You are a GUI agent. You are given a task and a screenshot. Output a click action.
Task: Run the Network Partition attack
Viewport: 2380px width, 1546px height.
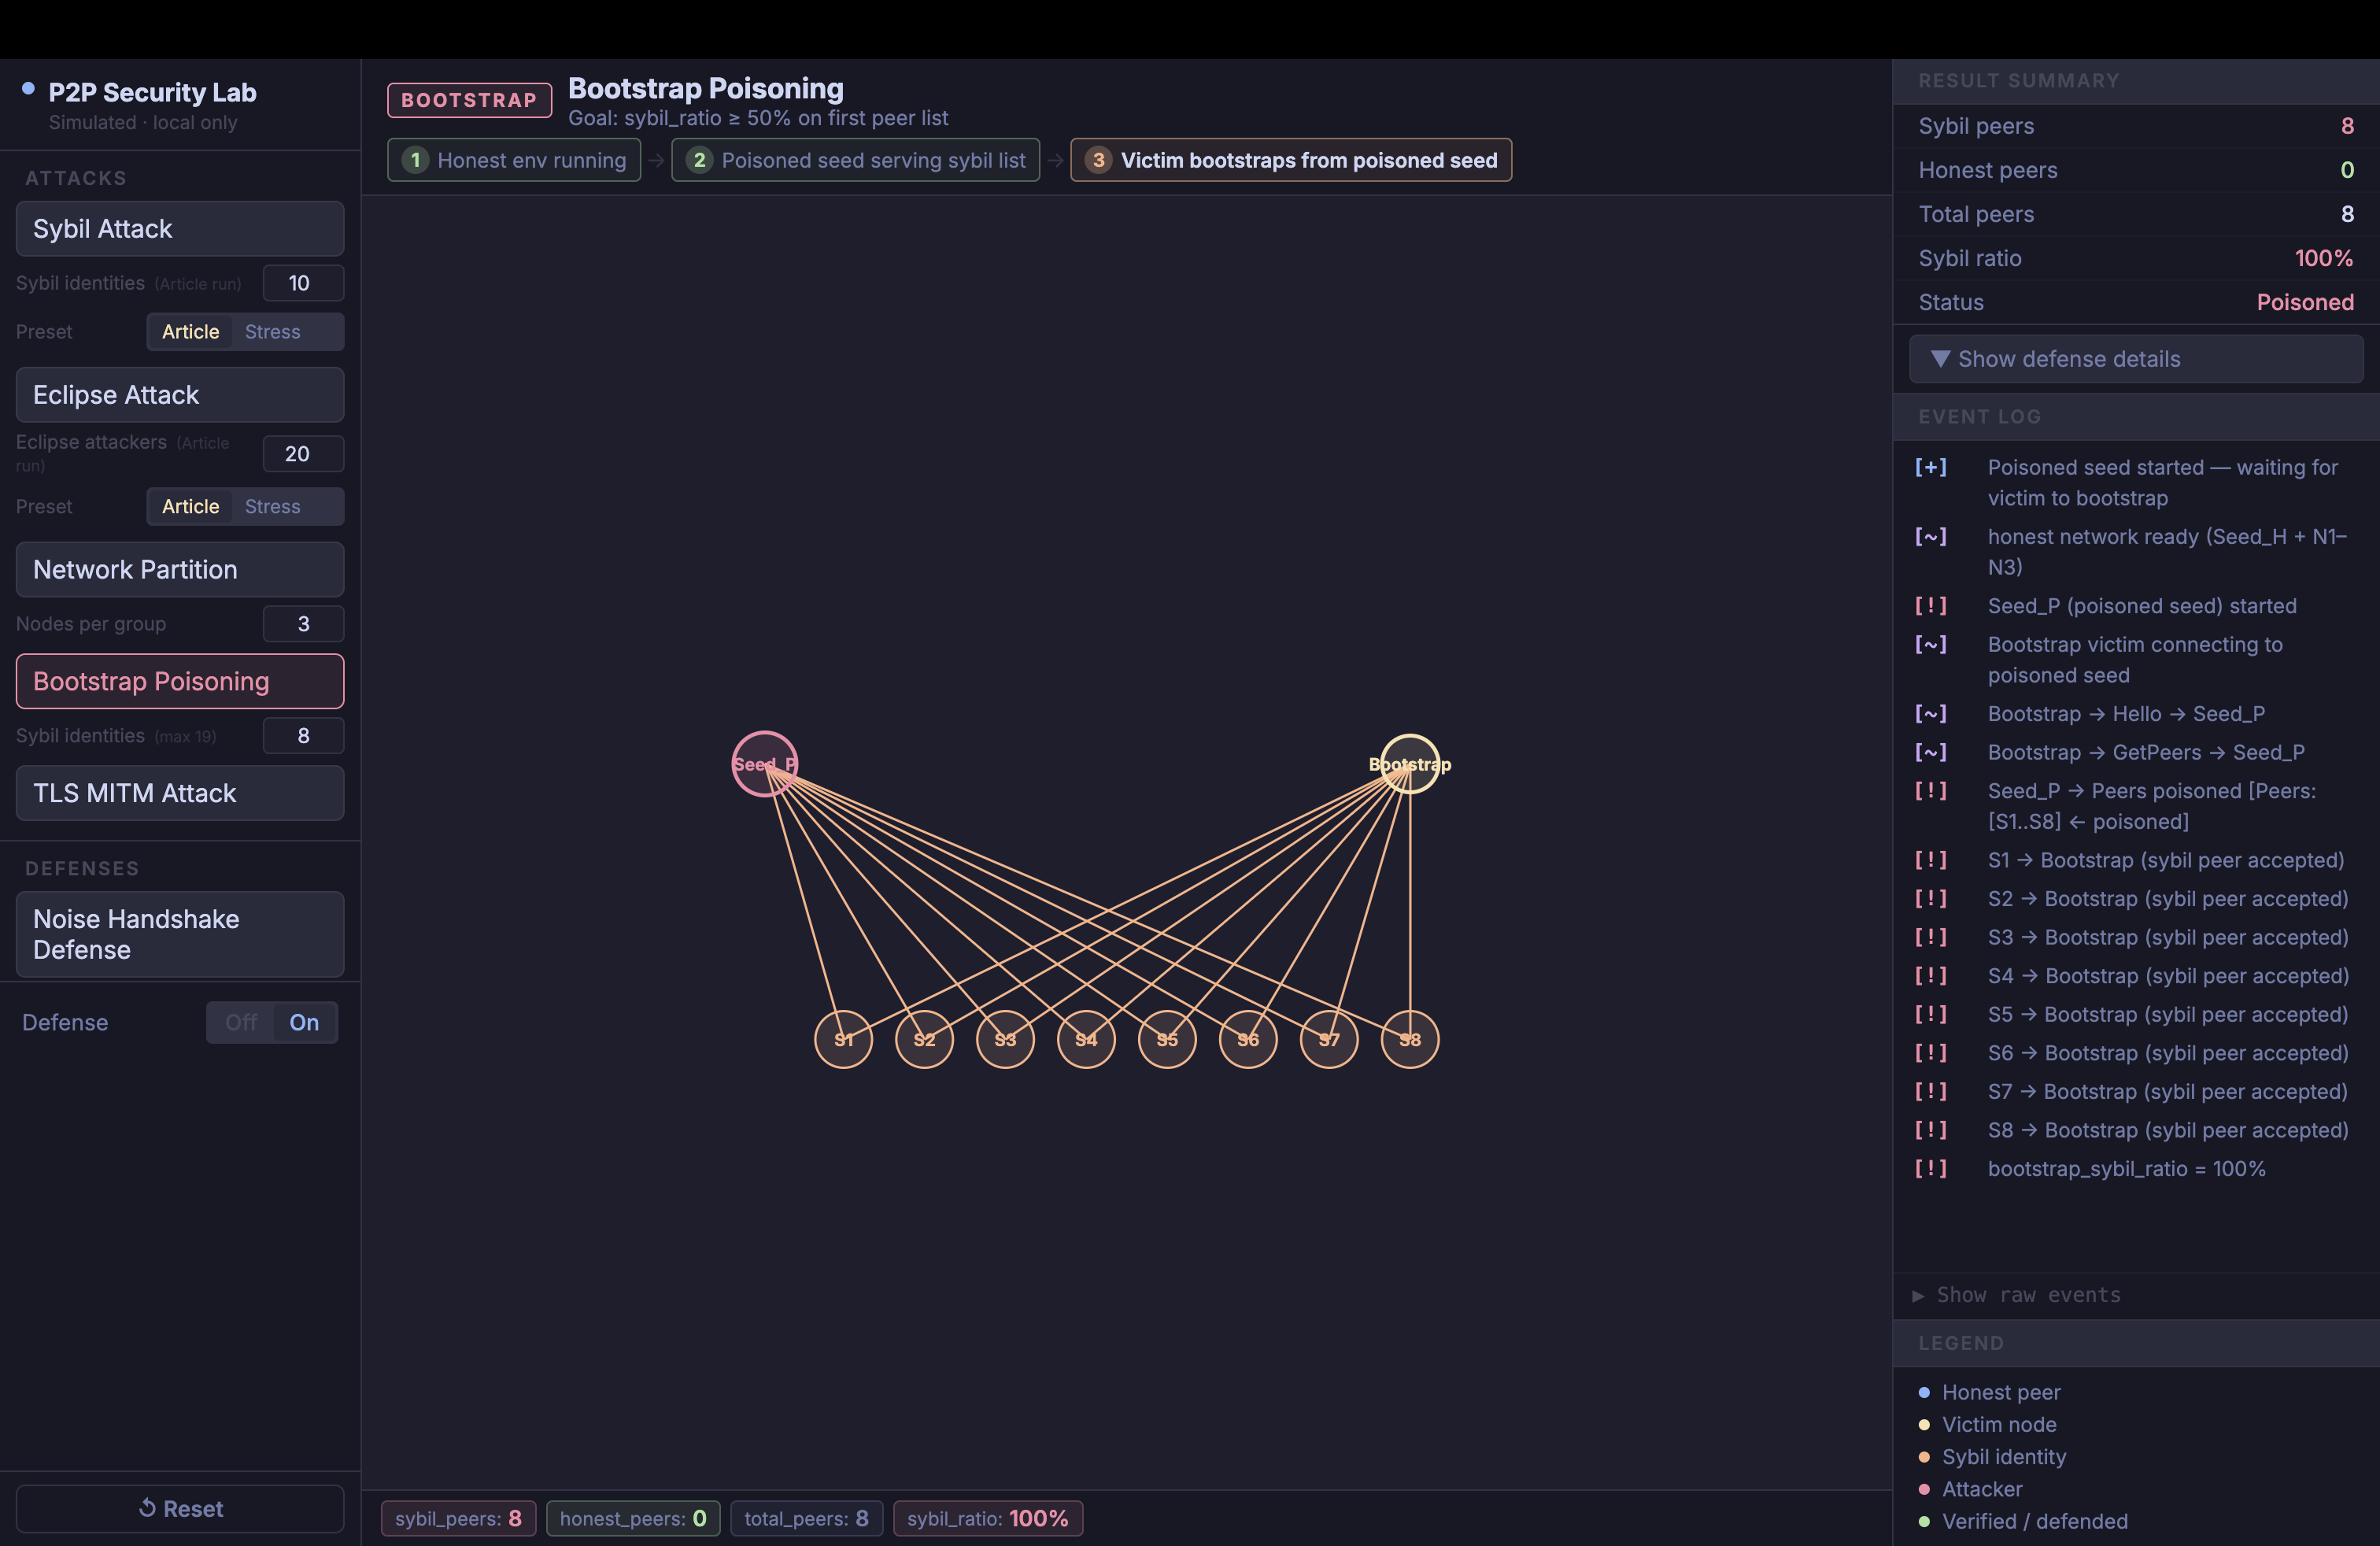[180, 570]
